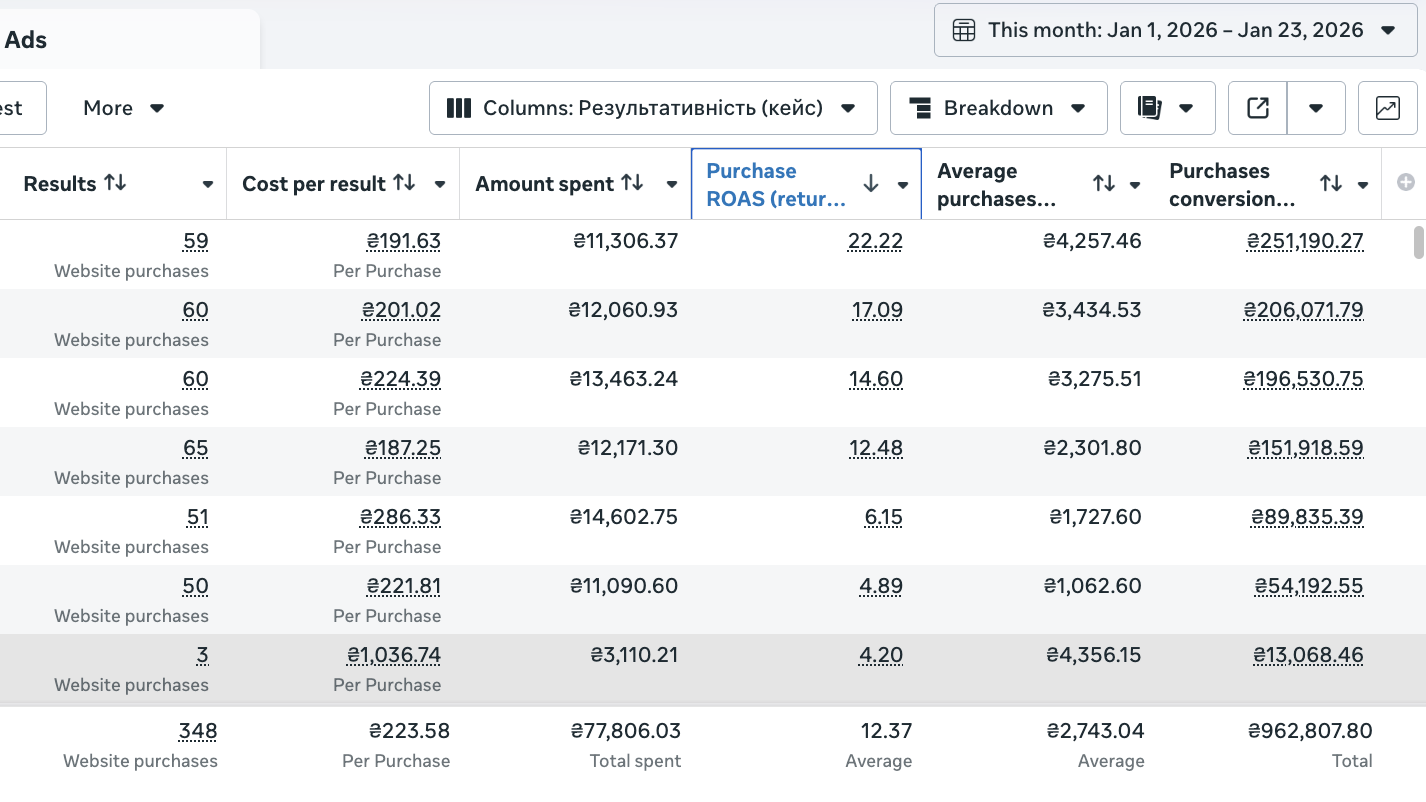This screenshot has width=1426, height=802.
Task: Open the charts view icon button
Action: (x=1387, y=108)
